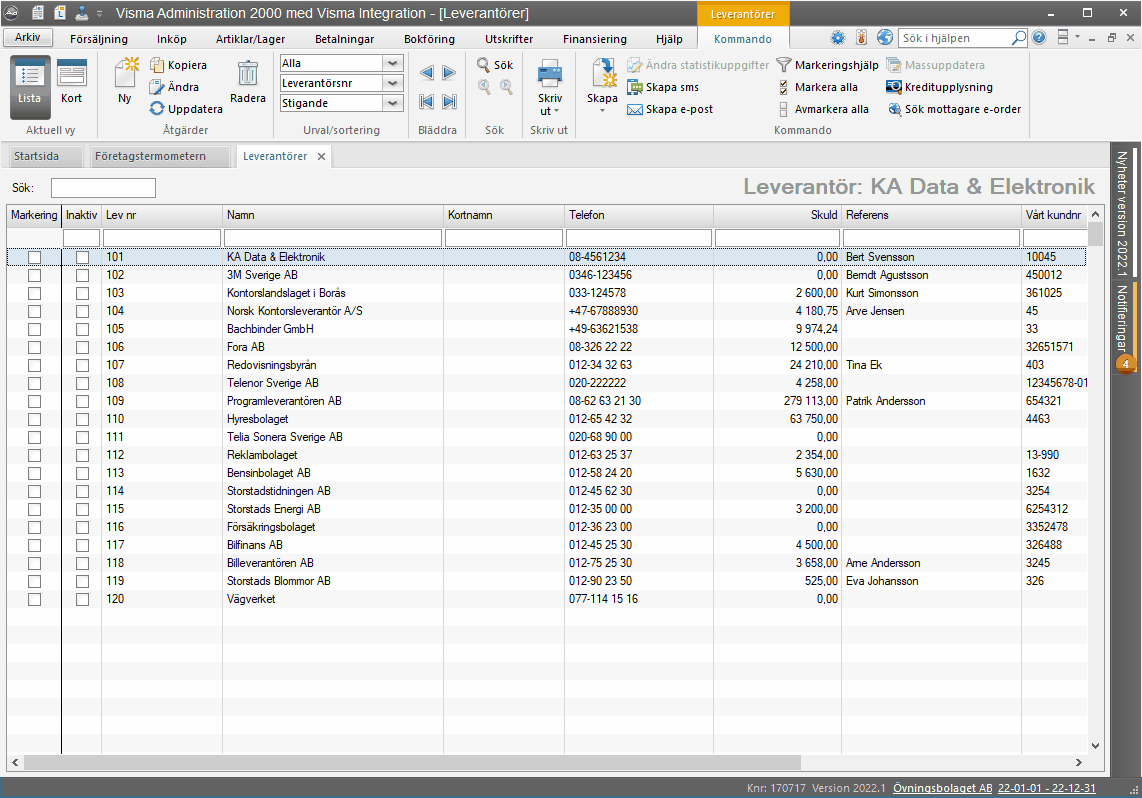Click the Ändra edit icon
This screenshot has height=798, width=1142.
(x=157, y=87)
